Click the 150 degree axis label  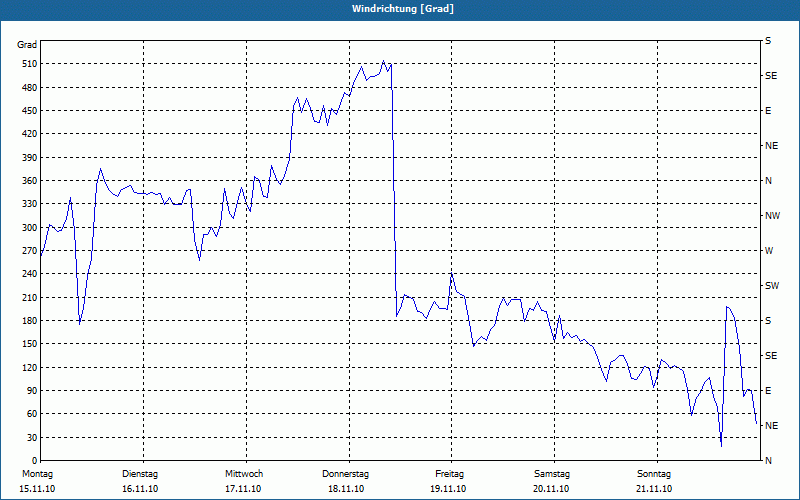(x=30, y=343)
